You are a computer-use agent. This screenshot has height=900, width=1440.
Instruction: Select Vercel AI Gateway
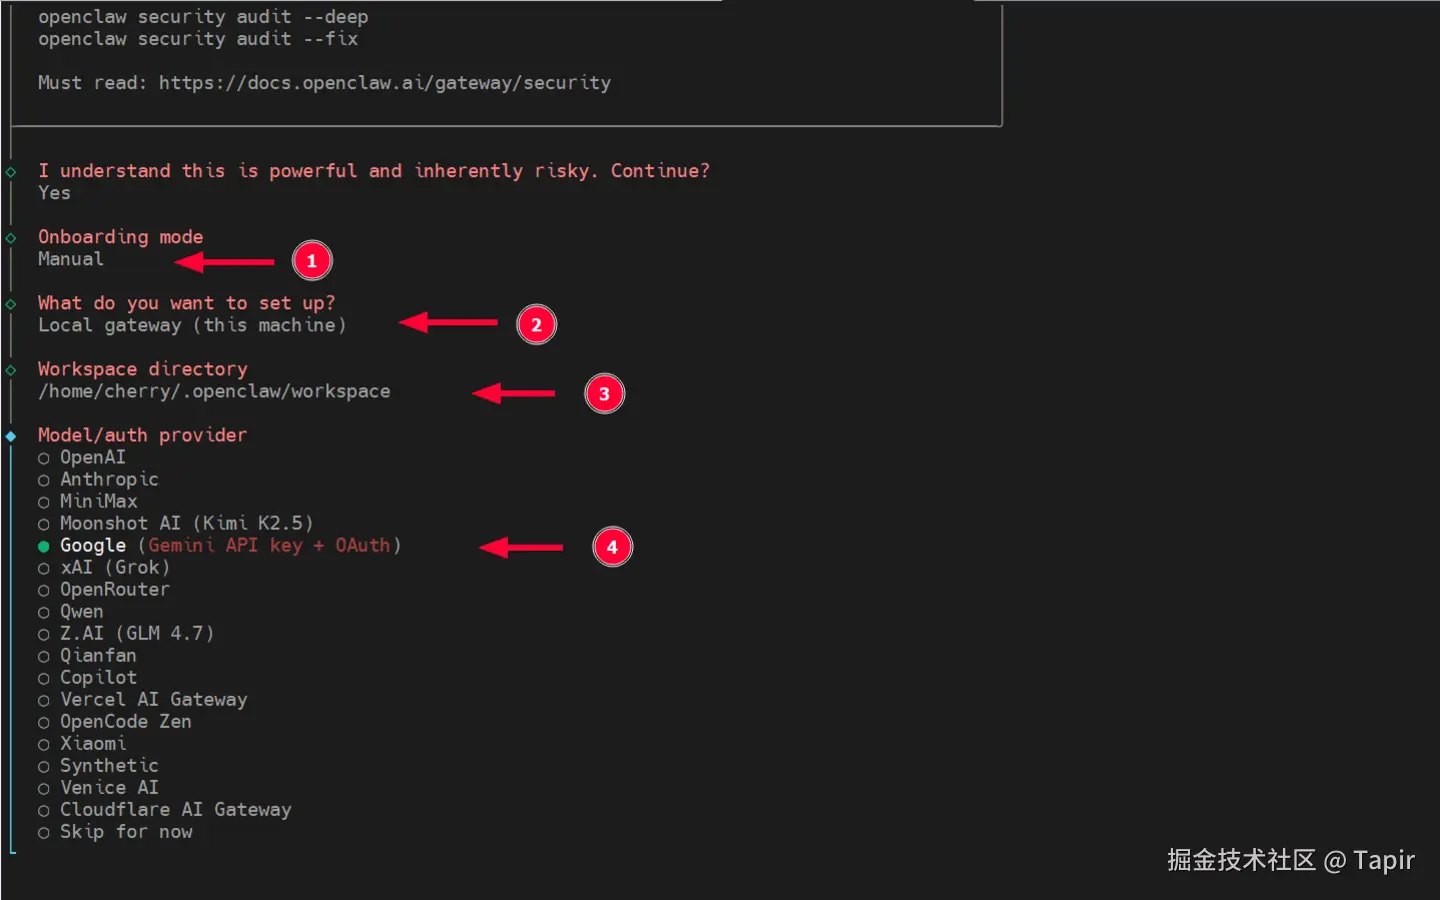(x=153, y=699)
